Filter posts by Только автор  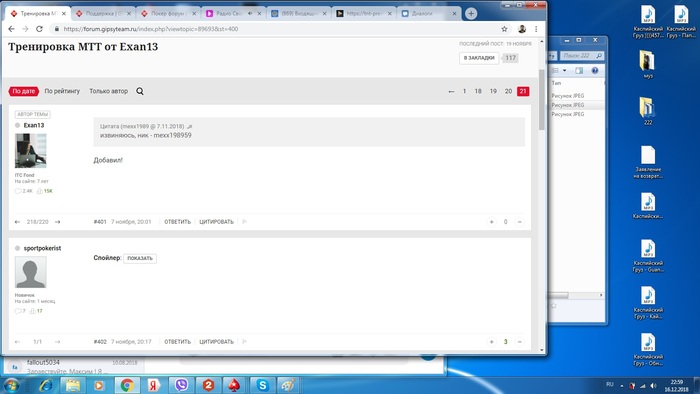click(x=108, y=91)
